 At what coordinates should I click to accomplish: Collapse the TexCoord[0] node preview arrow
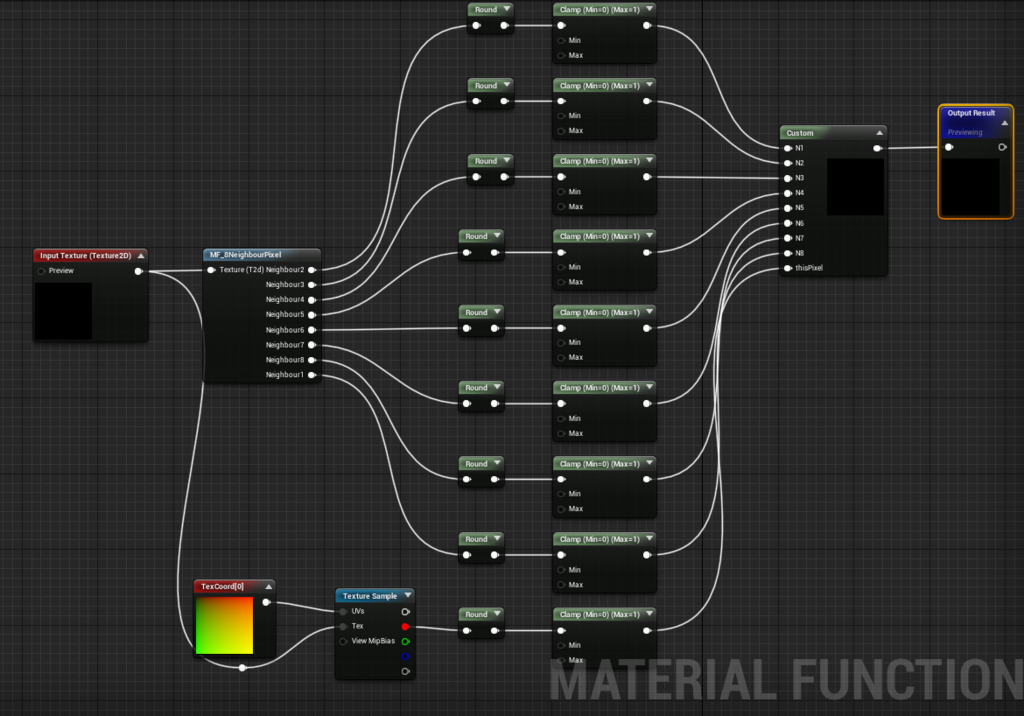coord(268,587)
